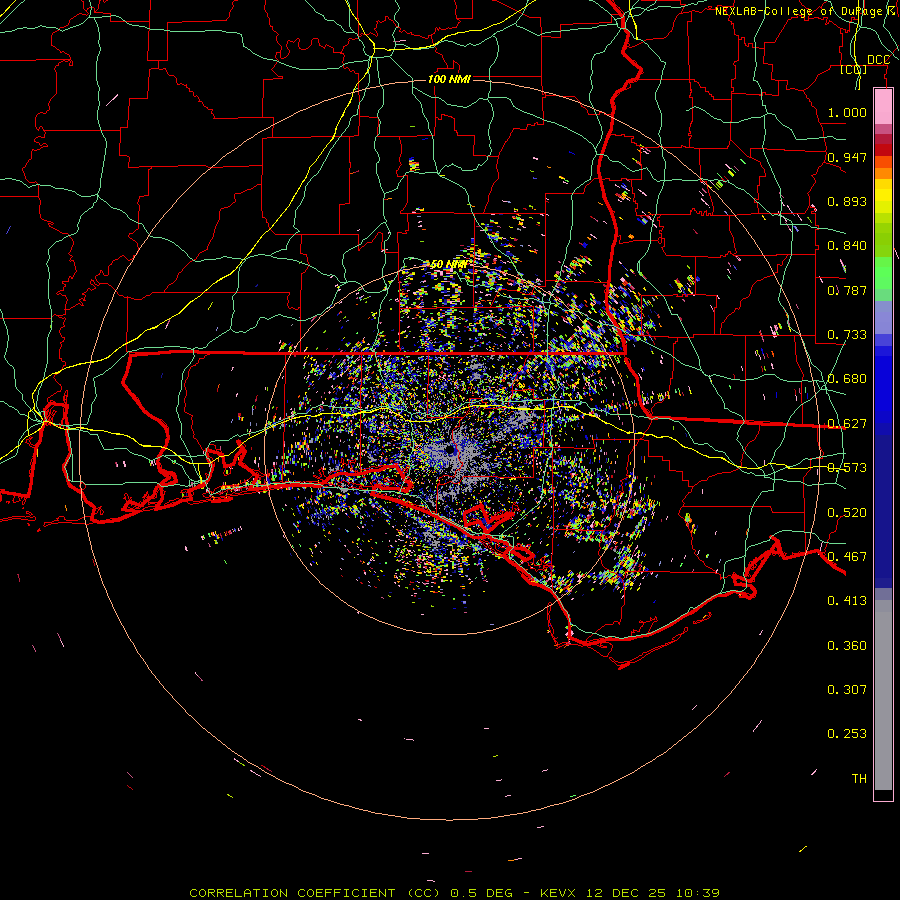900x900 pixels.
Task: Click the 0.840 legend value
Action: coord(847,246)
